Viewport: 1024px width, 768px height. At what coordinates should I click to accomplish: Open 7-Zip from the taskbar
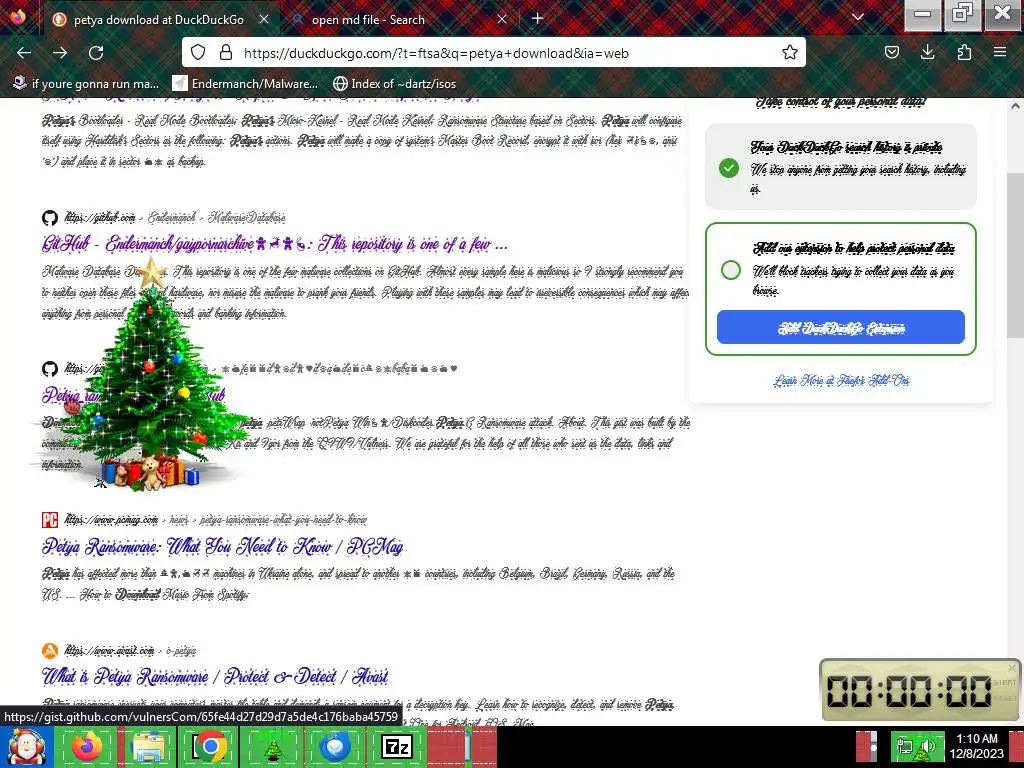click(396, 747)
